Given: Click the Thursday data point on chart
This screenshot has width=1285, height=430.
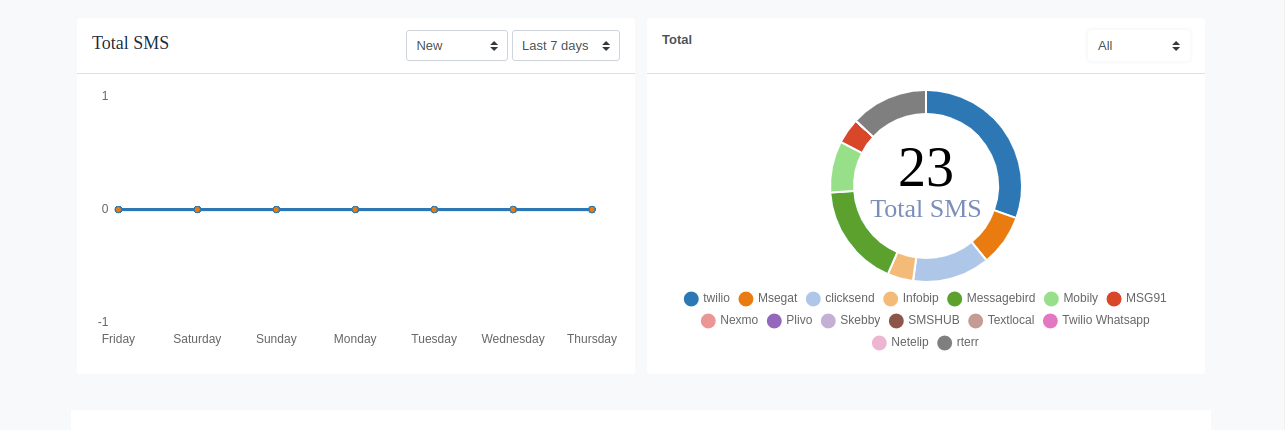Looking at the screenshot, I should [592, 209].
